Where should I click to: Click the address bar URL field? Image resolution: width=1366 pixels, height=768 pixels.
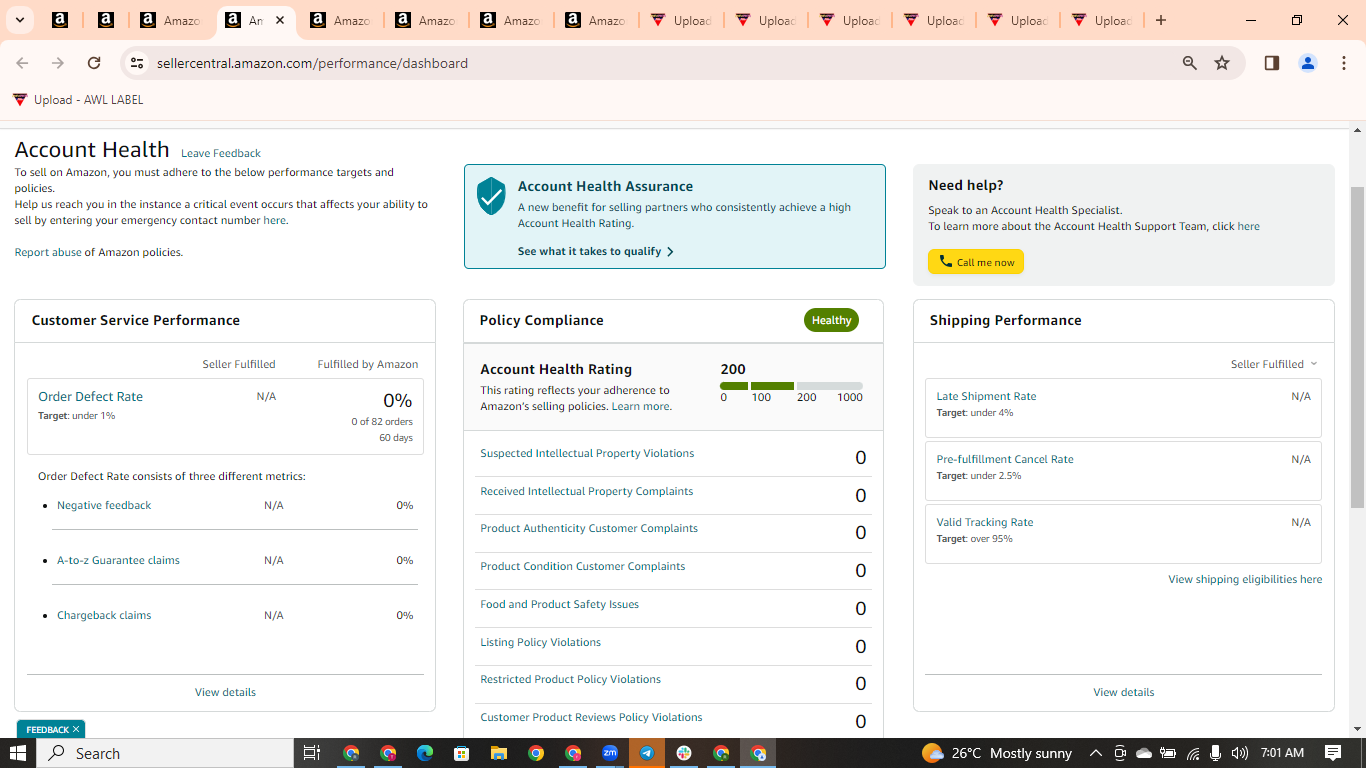[x=660, y=63]
